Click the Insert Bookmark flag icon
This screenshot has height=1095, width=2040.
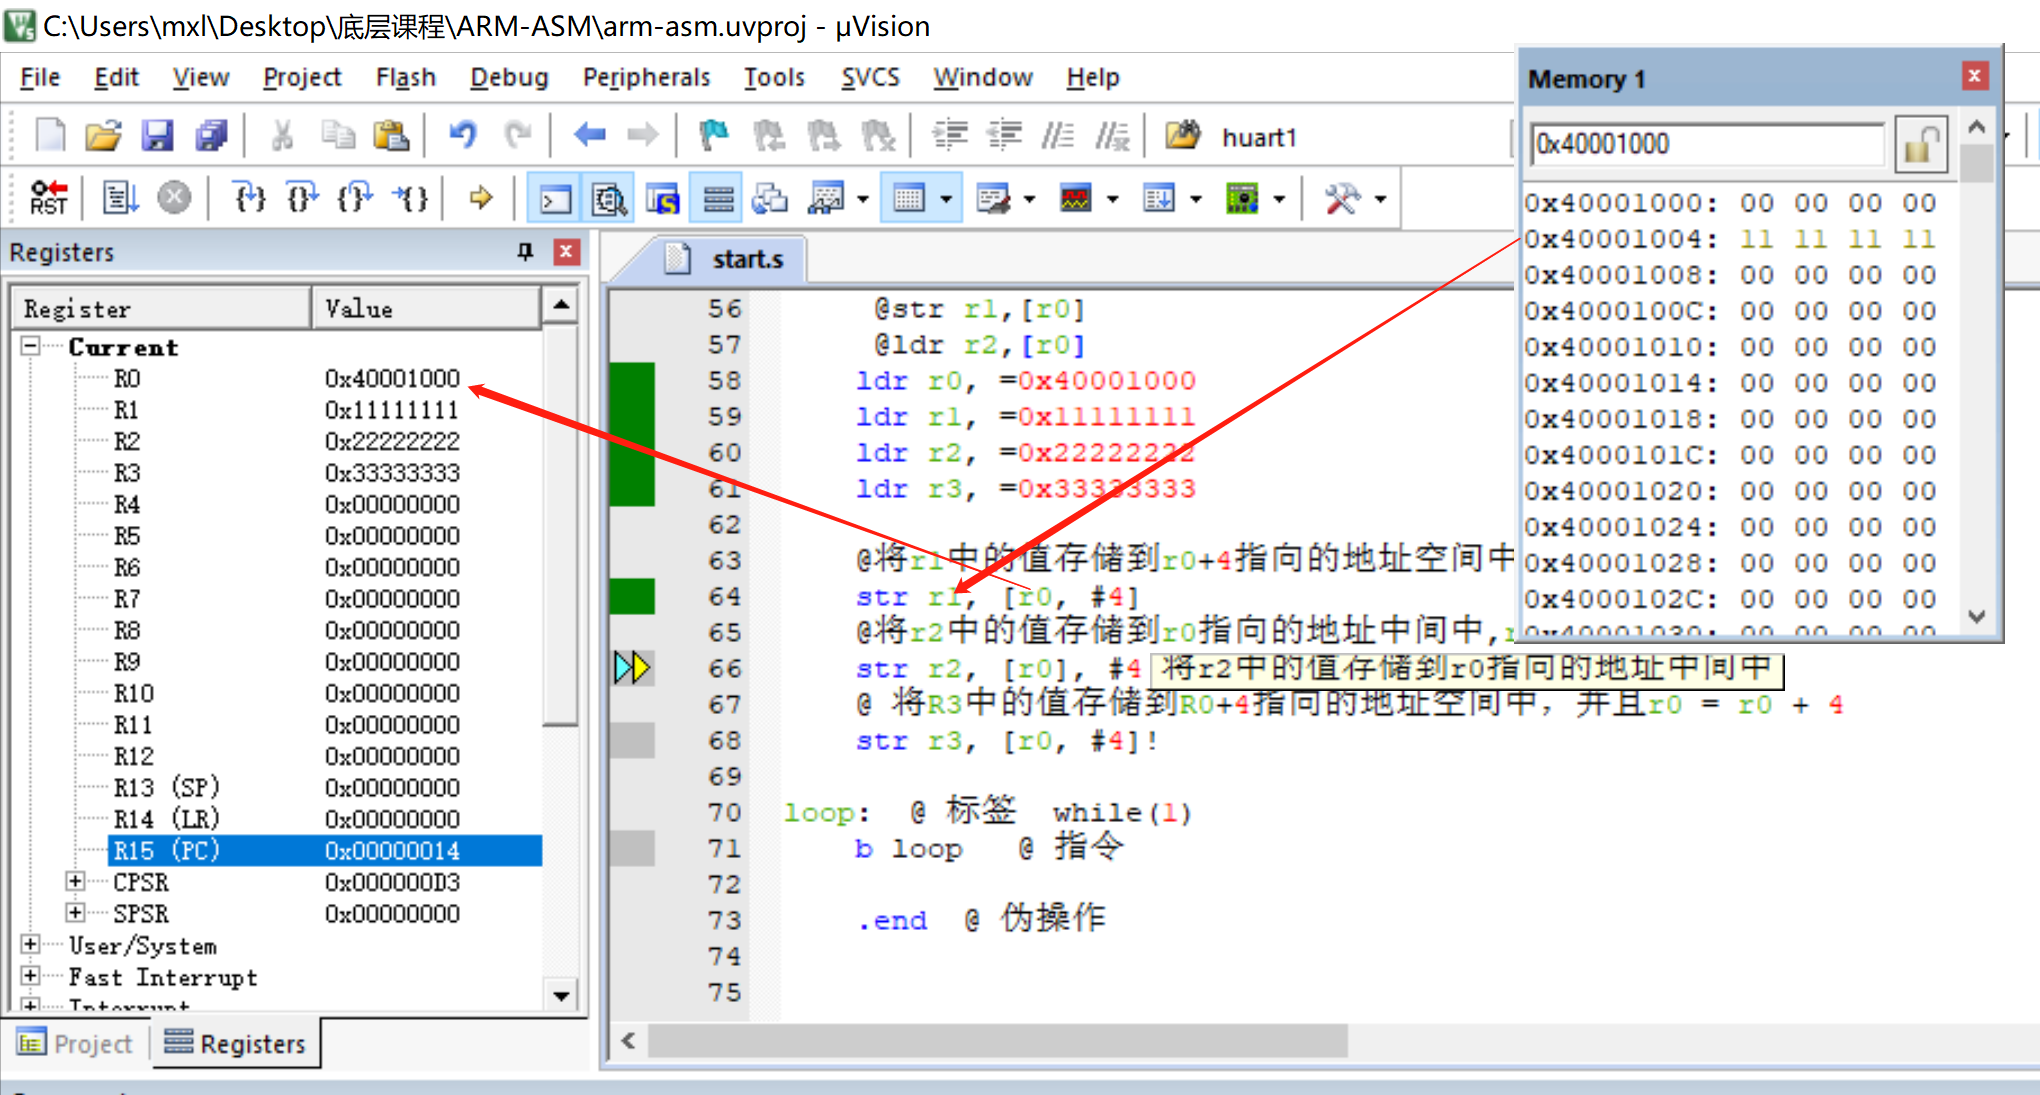(713, 135)
